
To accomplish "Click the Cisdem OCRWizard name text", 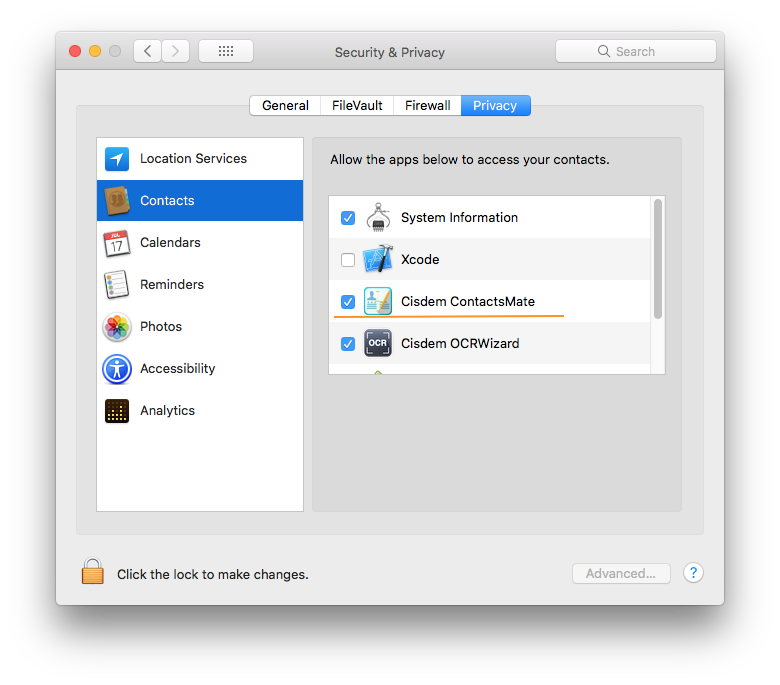I will pyautogui.click(x=460, y=344).
